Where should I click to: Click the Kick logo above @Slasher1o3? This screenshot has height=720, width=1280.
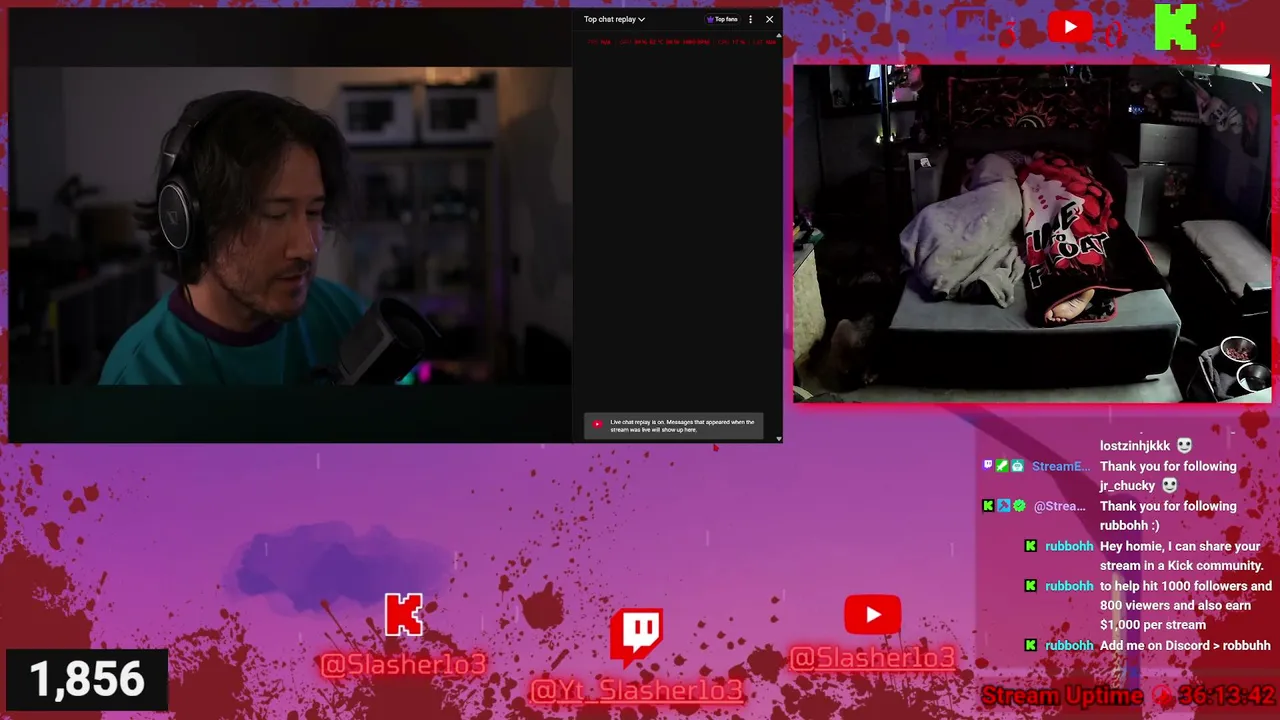(404, 615)
